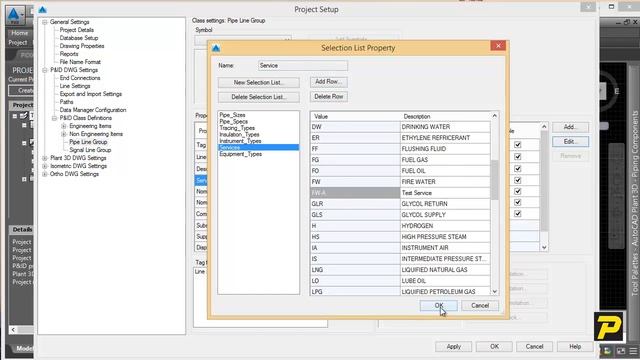This screenshot has width=640, height=360.
Task: Select Signal Line Group in the tree
Action: click(90, 150)
